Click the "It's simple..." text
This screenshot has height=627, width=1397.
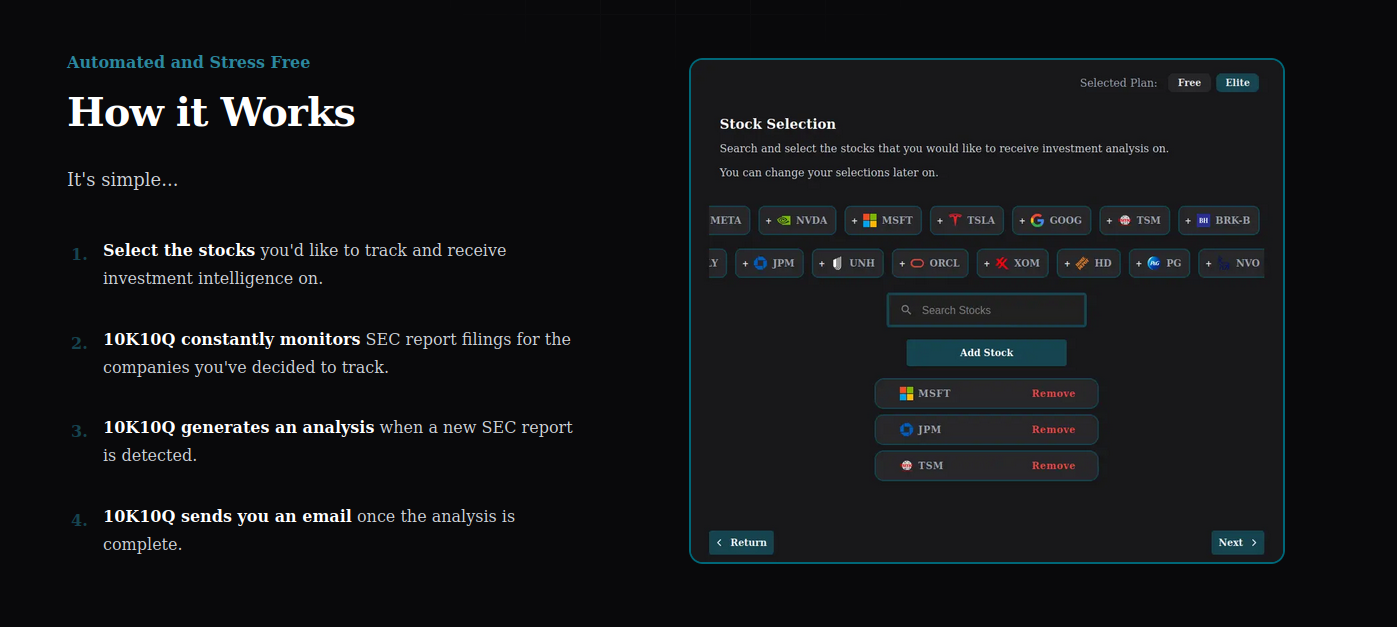[123, 180]
